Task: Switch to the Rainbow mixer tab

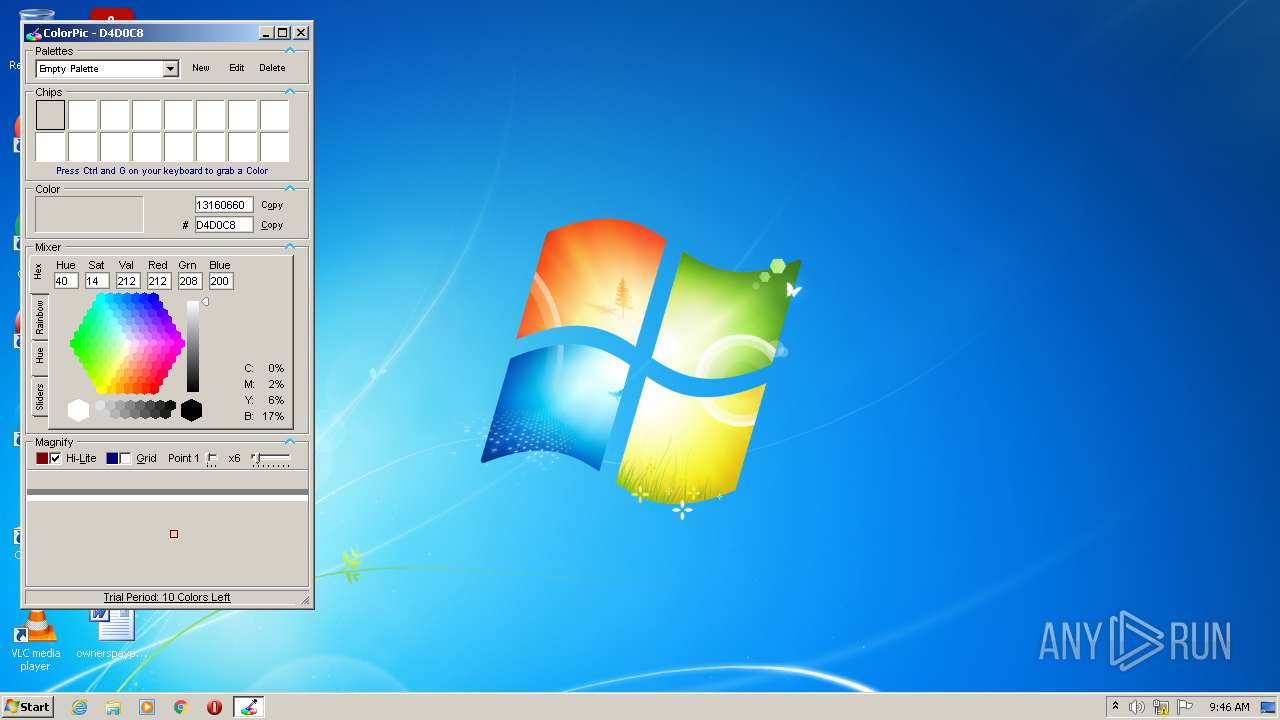Action: (x=40, y=316)
